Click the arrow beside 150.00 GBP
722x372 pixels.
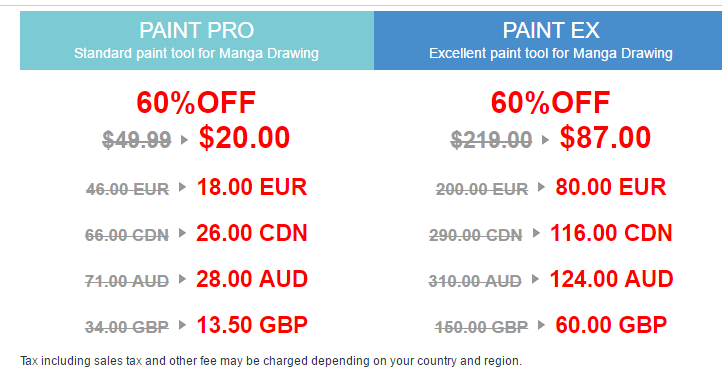coord(542,325)
